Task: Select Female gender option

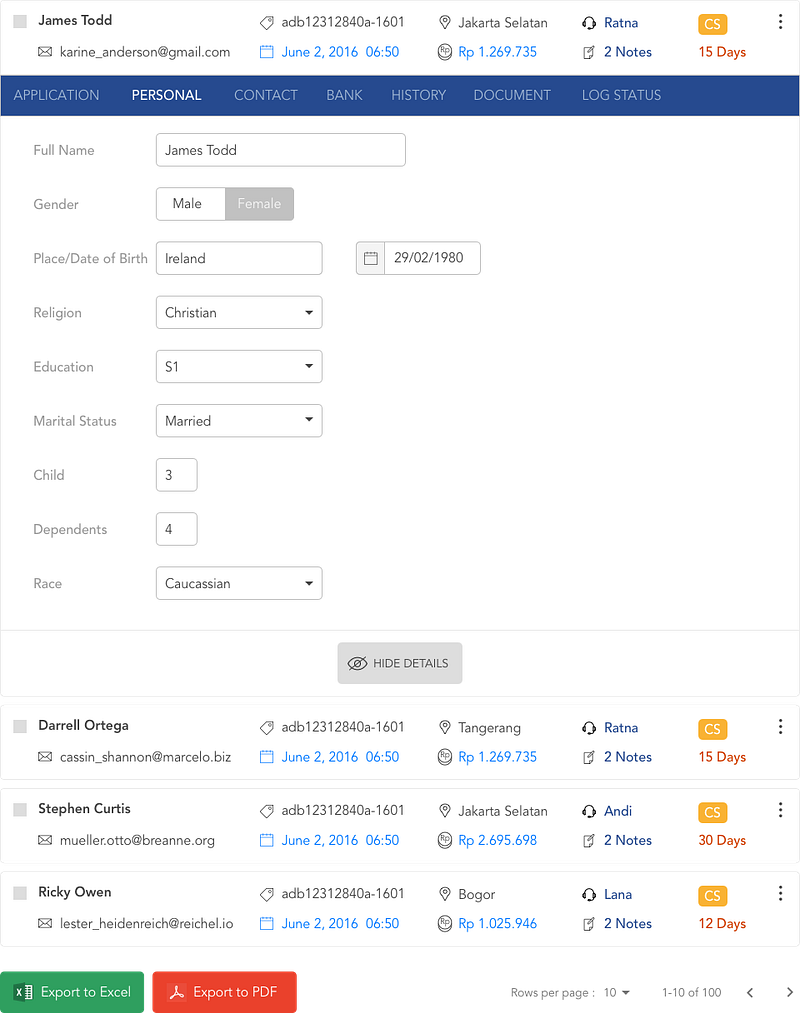Action: [259, 204]
